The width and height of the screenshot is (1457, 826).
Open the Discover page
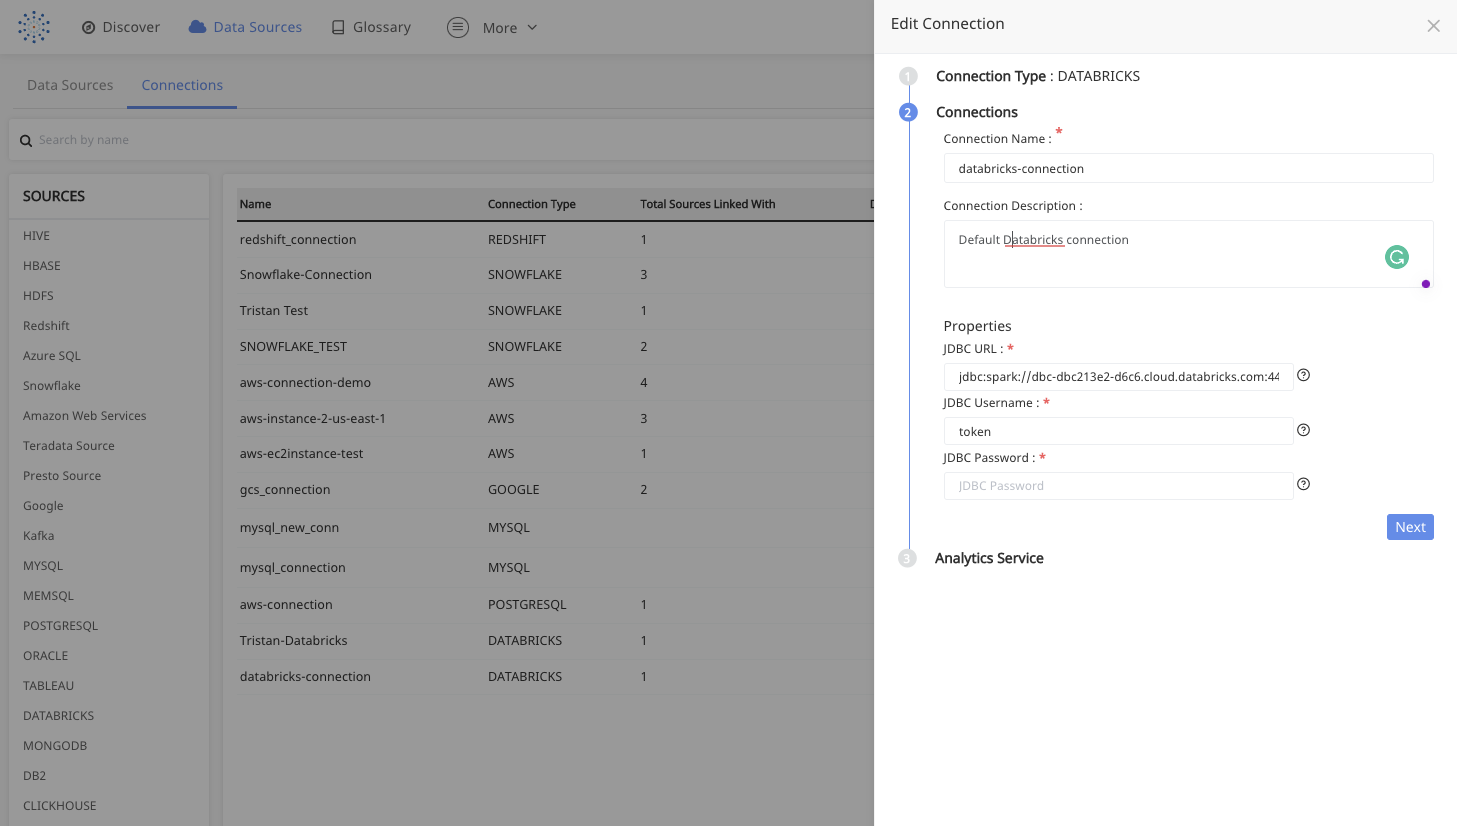click(121, 27)
